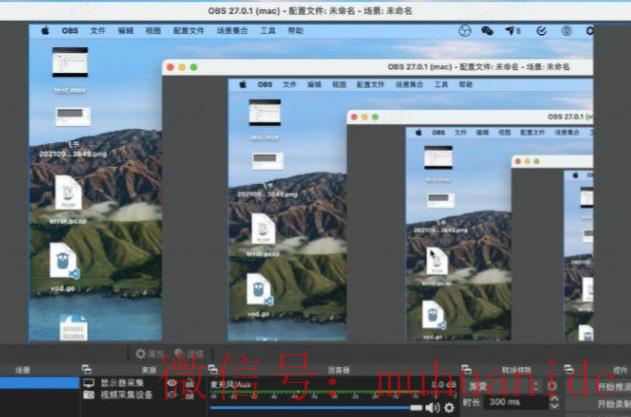The width and height of the screenshot is (631, 417).
Task: Click the 300 ms duration field
Action: tap(516, 402)
